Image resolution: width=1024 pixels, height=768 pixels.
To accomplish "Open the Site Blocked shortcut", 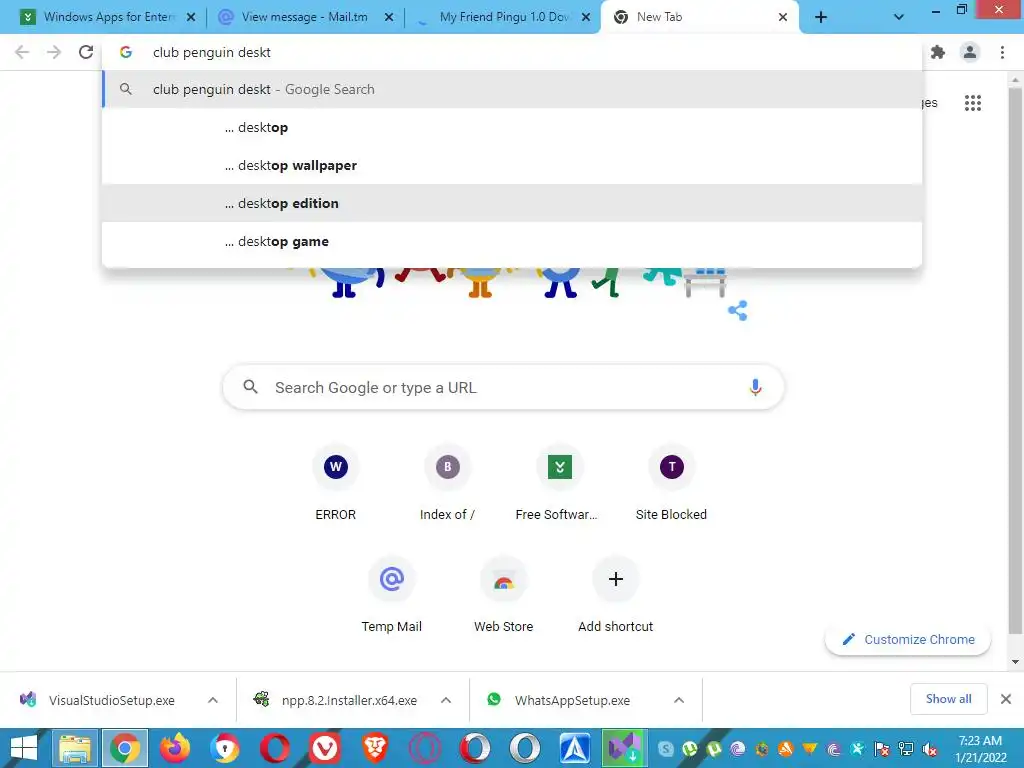I will click(671, 483).
